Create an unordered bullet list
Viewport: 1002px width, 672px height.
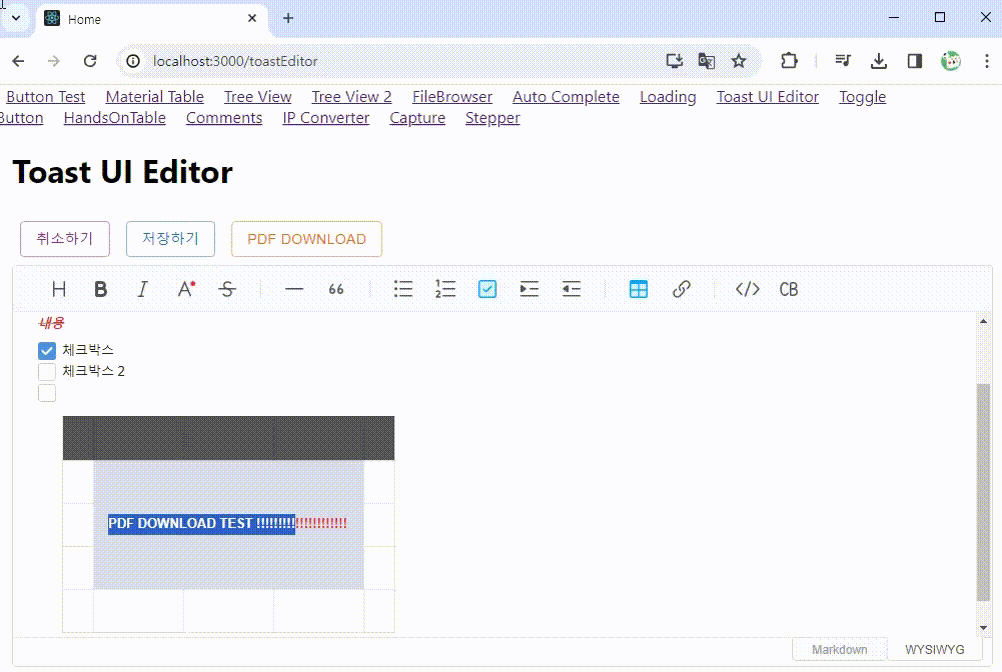pos(403,289)
